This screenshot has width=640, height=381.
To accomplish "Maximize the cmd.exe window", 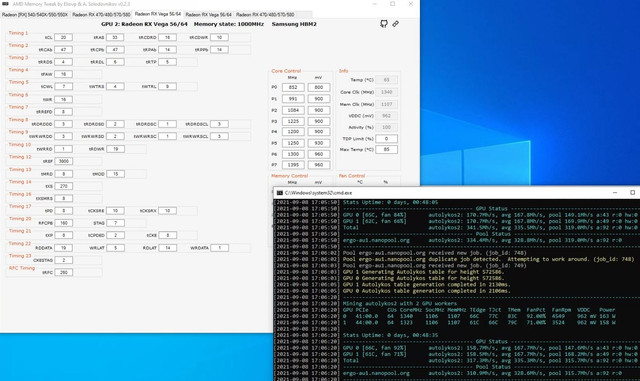I will pos(632,193).
